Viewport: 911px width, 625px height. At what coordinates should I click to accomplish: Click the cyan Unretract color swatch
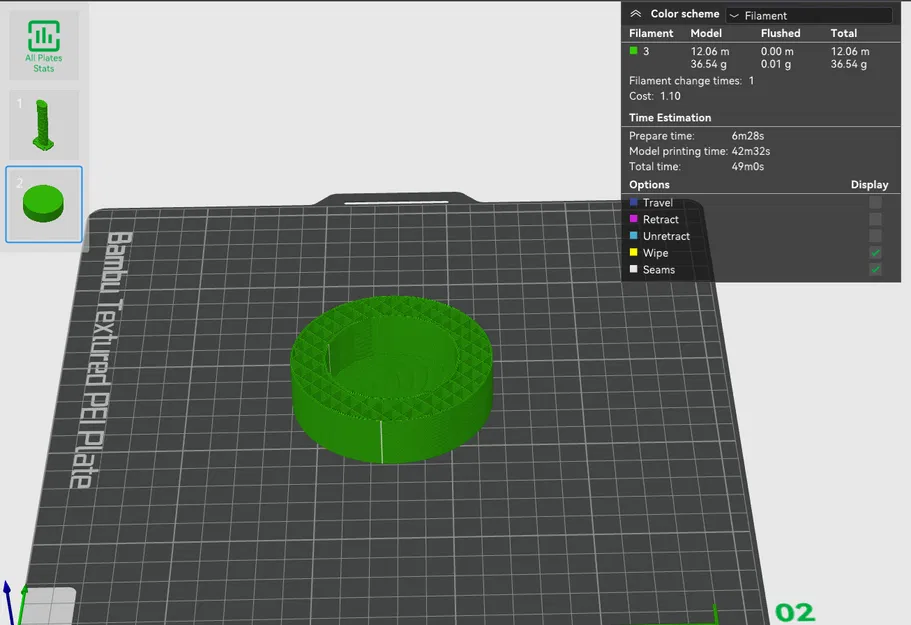point(633,236)
